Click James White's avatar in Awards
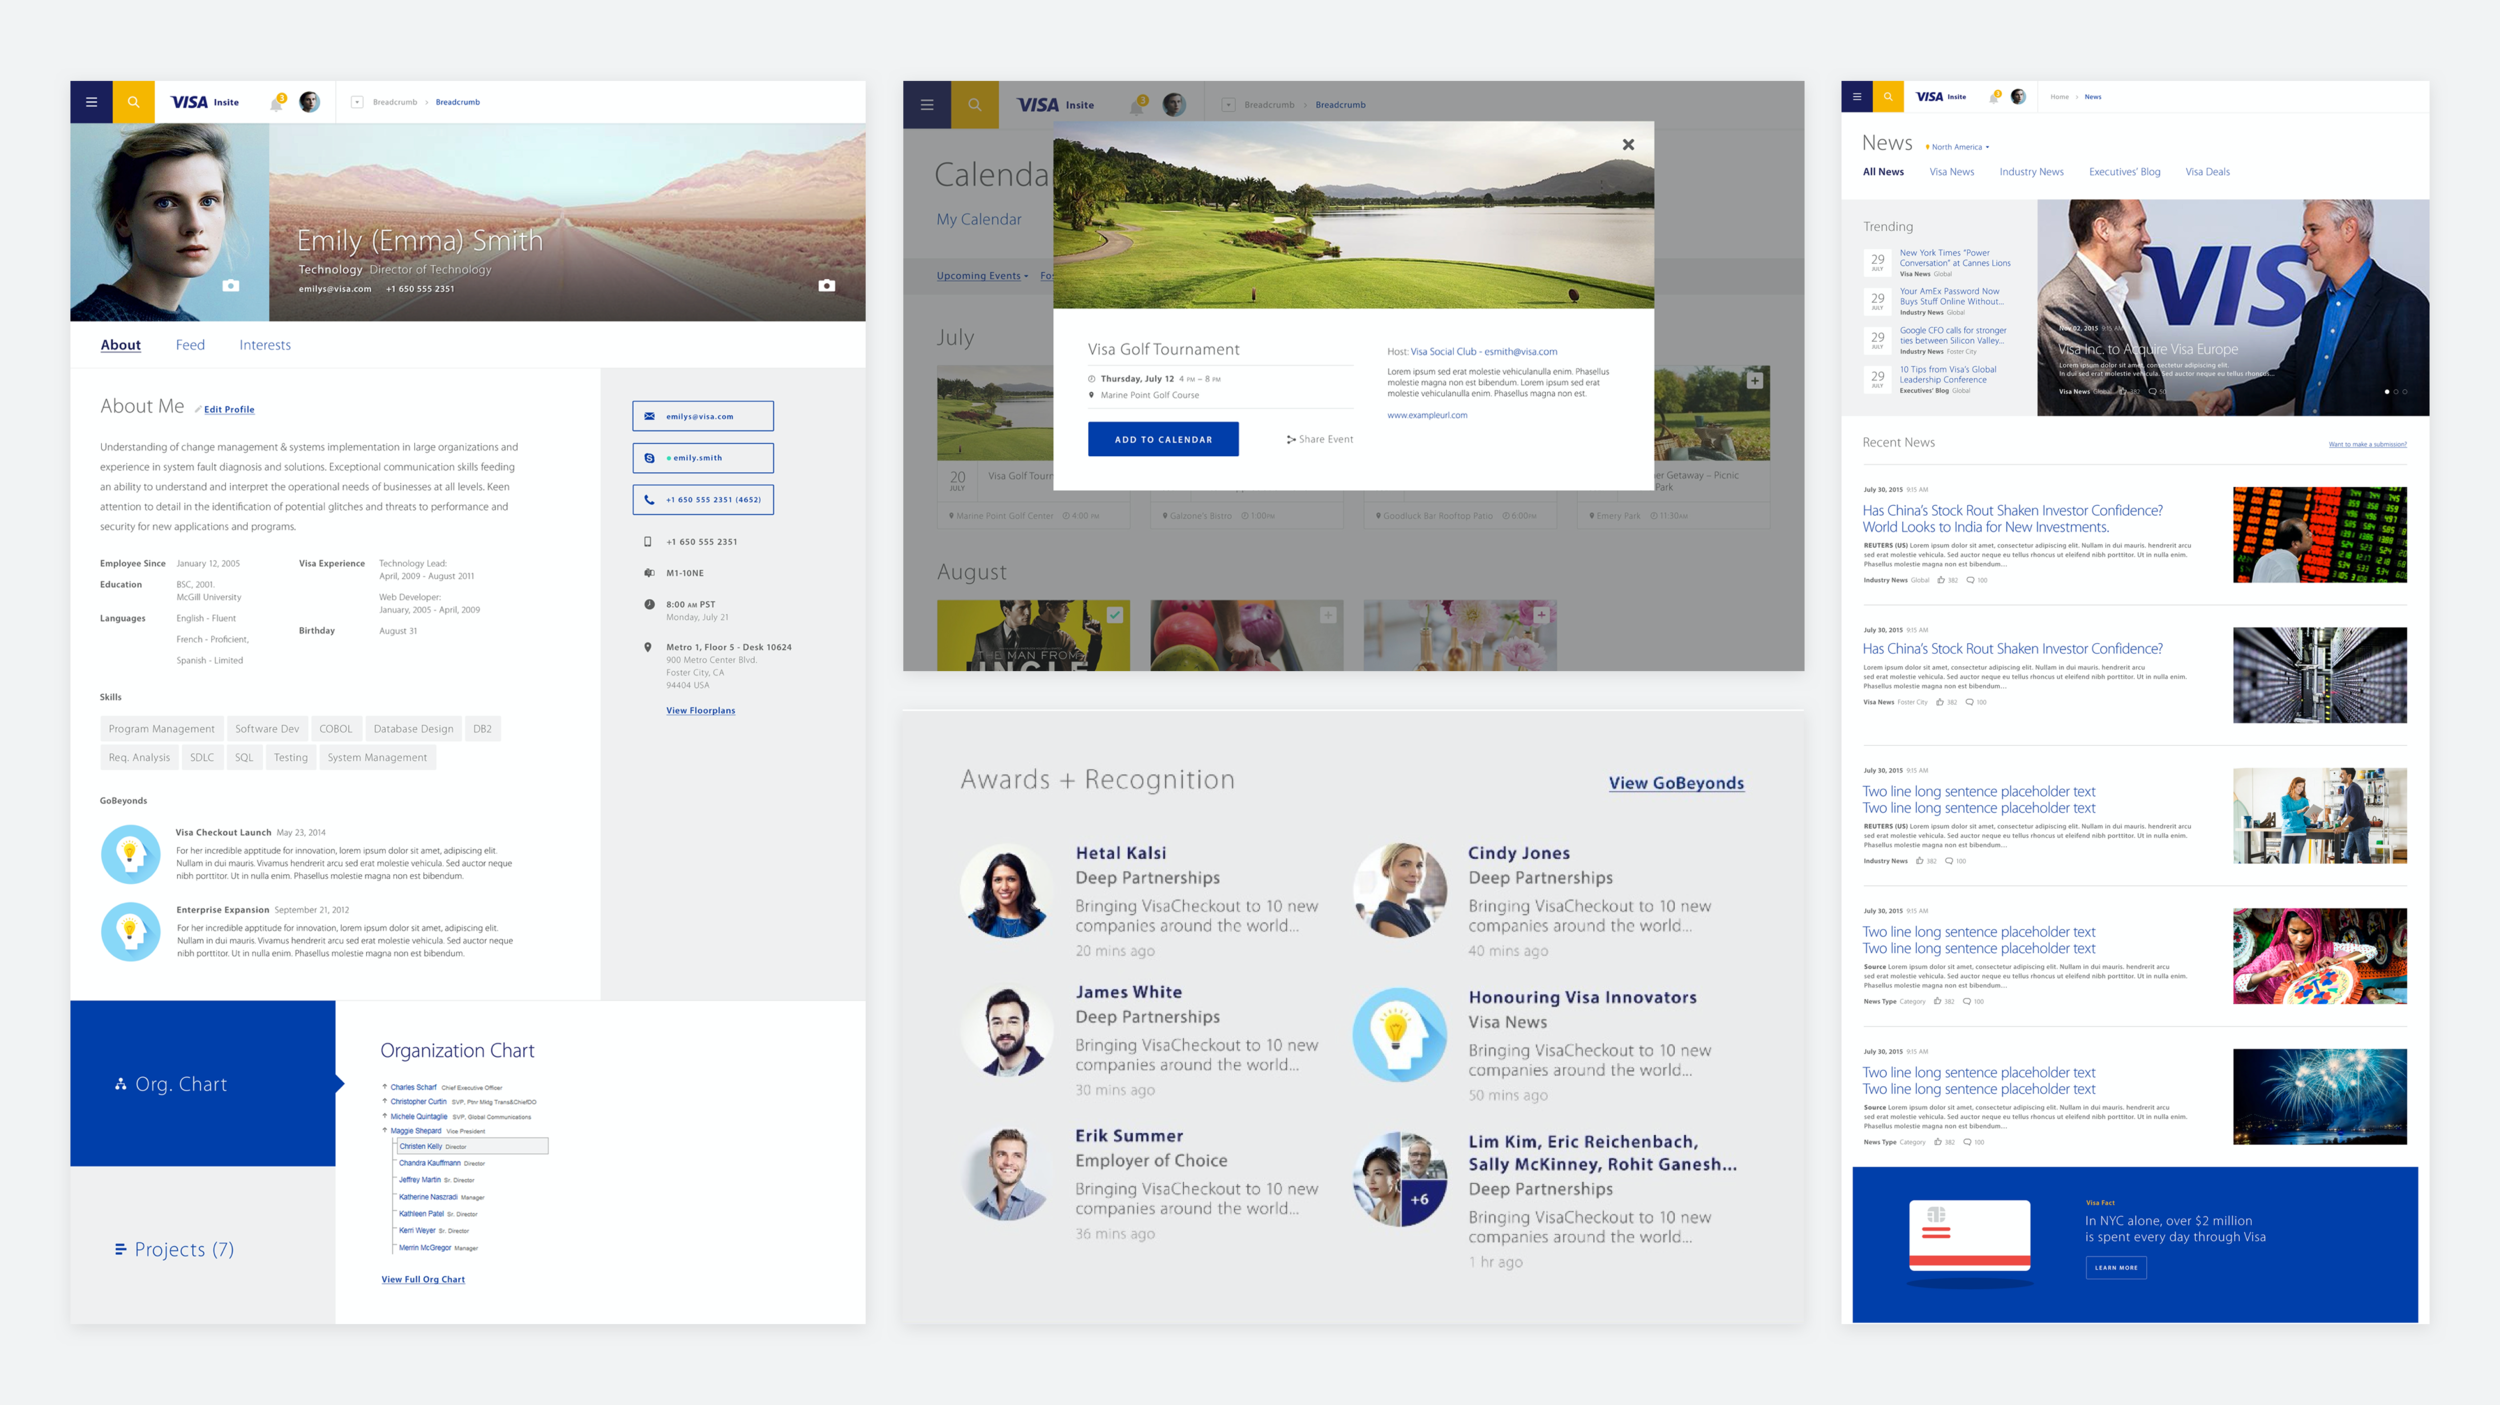The height and width of the screenshot is (1405, 2500). tap(1006, 1030)
